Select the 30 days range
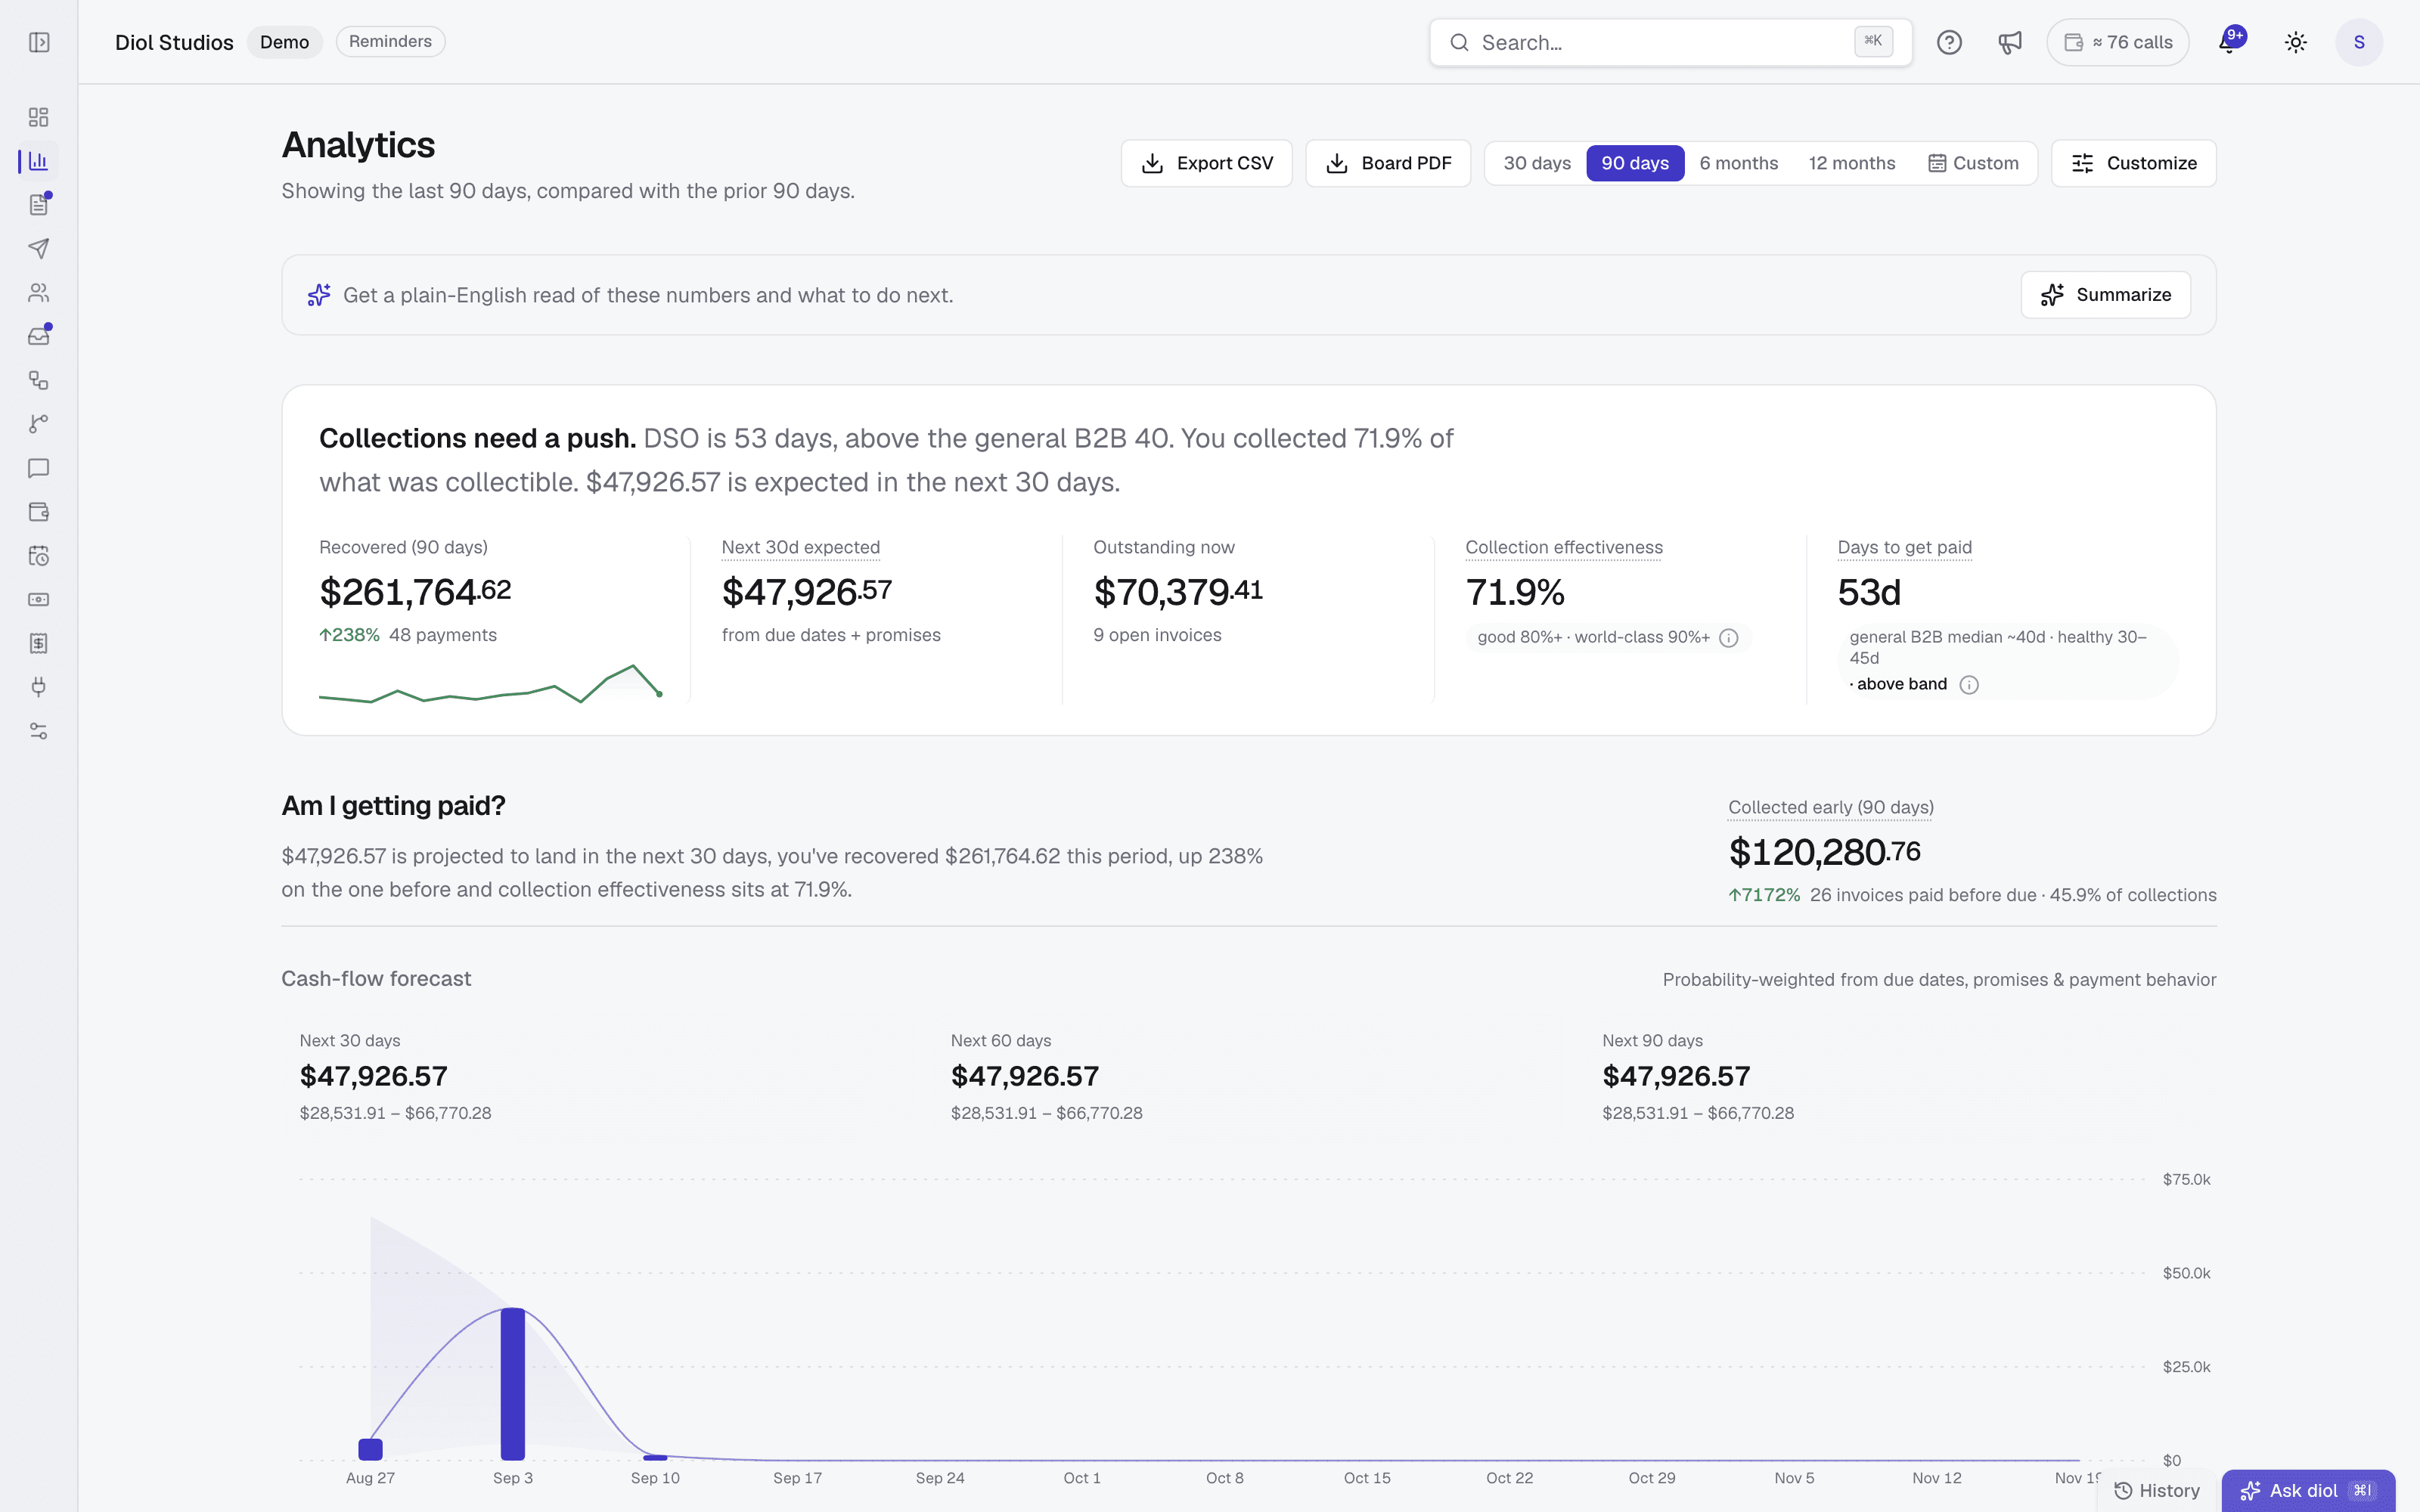Image resolution: width=2420 pixels, height=1512 pixels. click(1537, 163)
